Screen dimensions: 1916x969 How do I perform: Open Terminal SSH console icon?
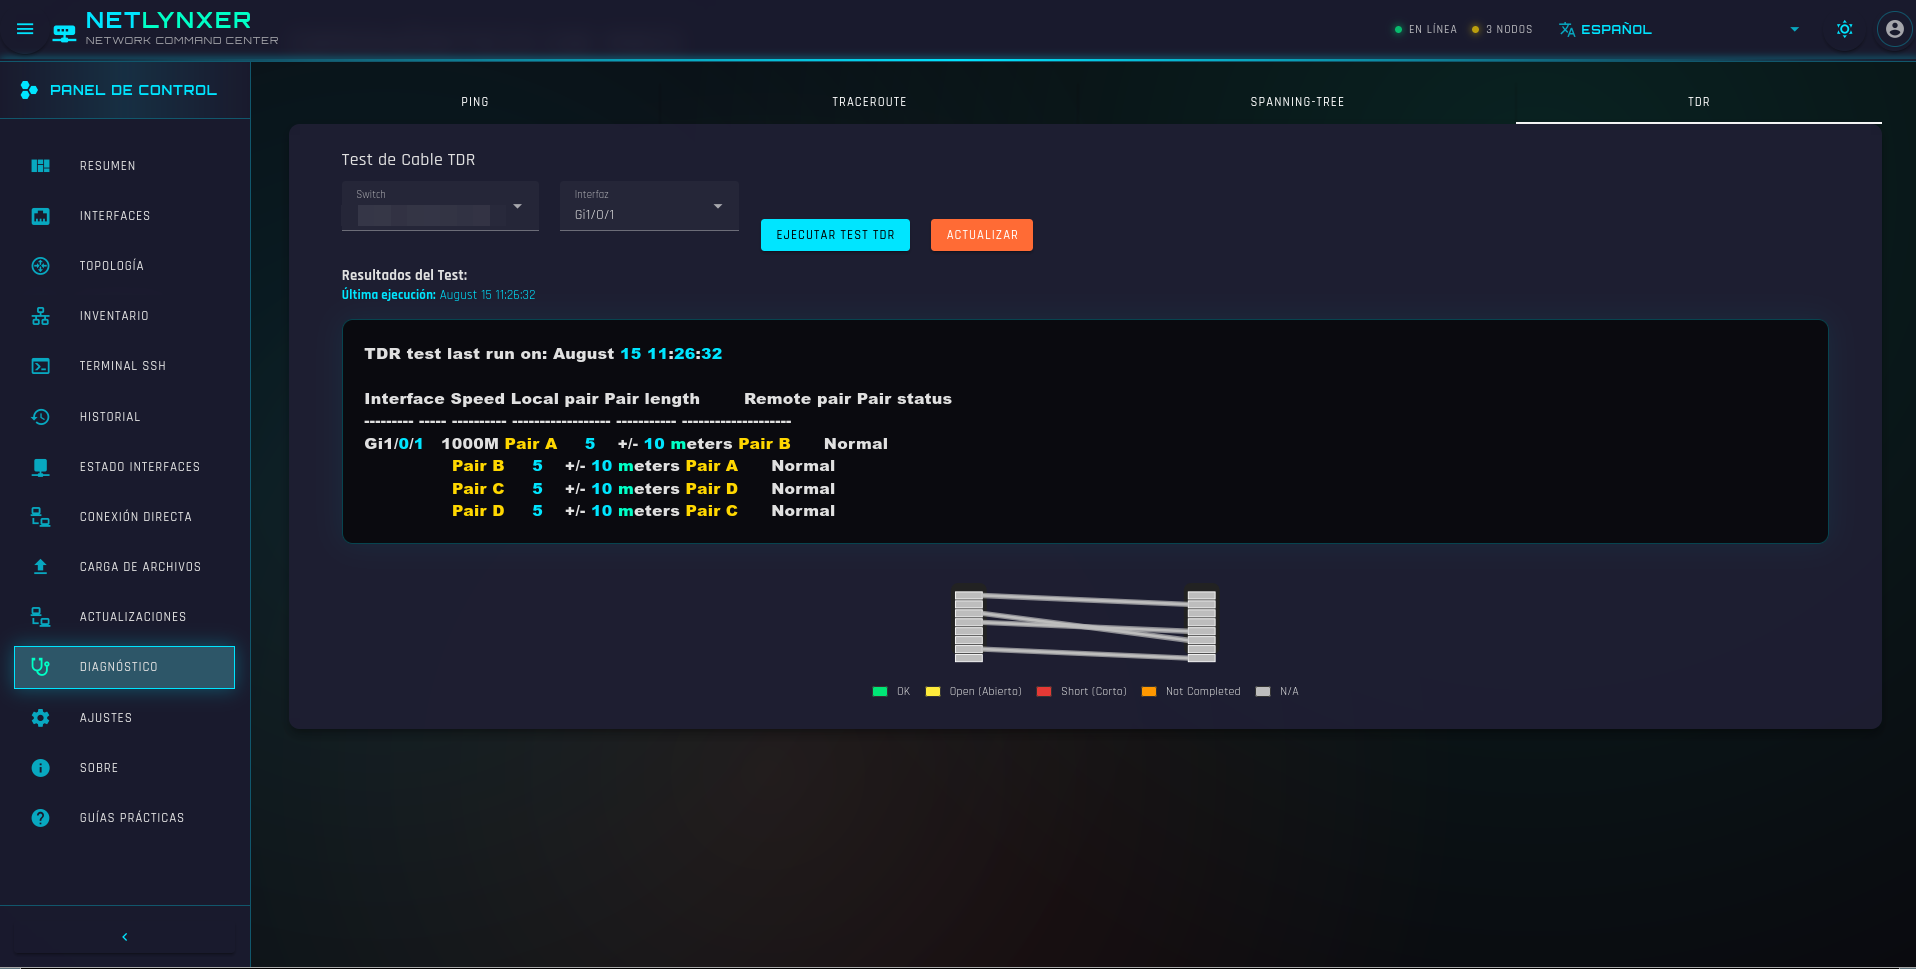click(40, 366)
